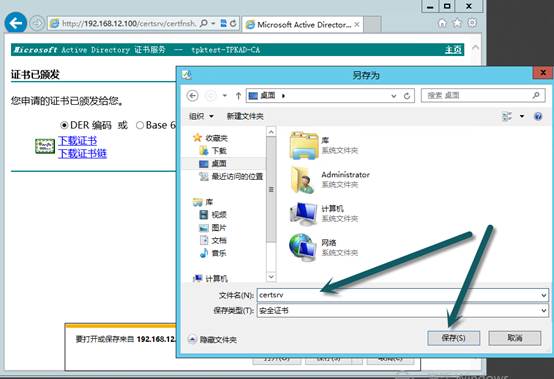Viewport: 554px width, 379px height.
Task: Refresh the 桌面 folder listing
Action: coord(407,96)
